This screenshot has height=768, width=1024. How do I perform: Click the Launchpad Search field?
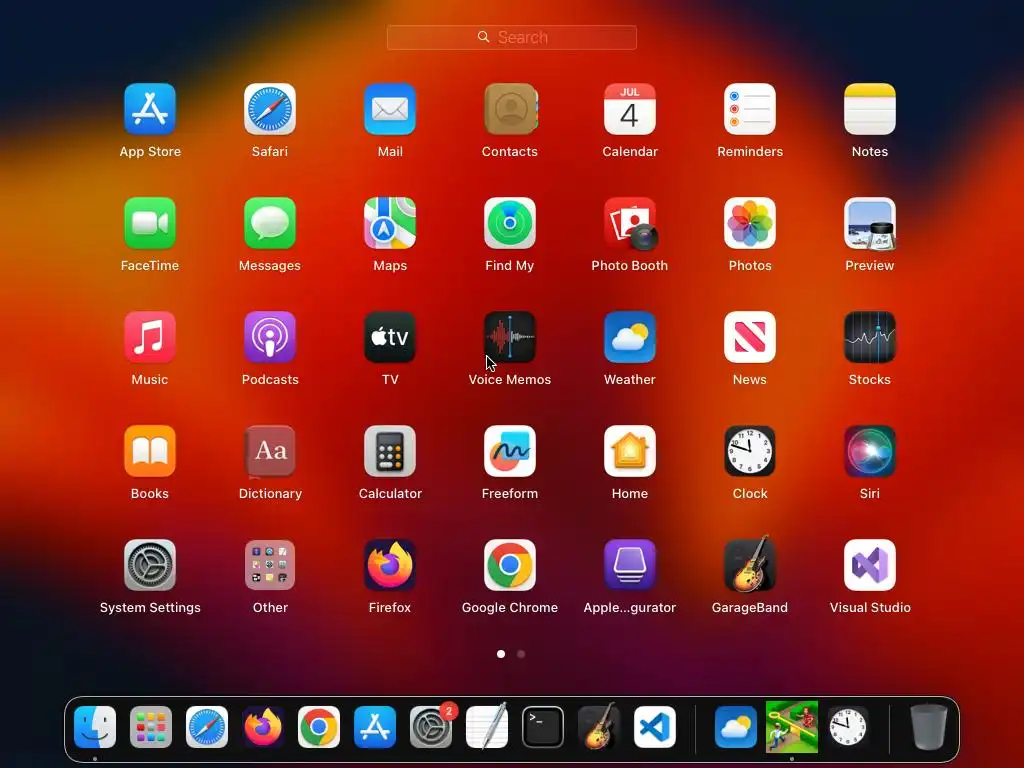click(x=512, y=37)
